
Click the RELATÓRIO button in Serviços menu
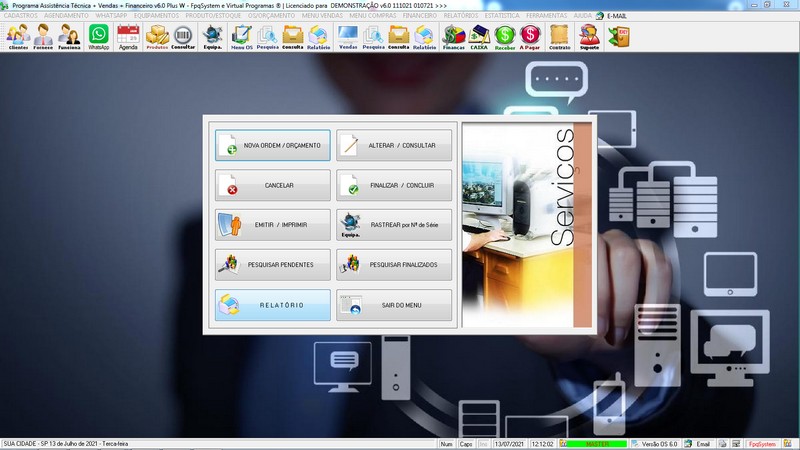272,305
